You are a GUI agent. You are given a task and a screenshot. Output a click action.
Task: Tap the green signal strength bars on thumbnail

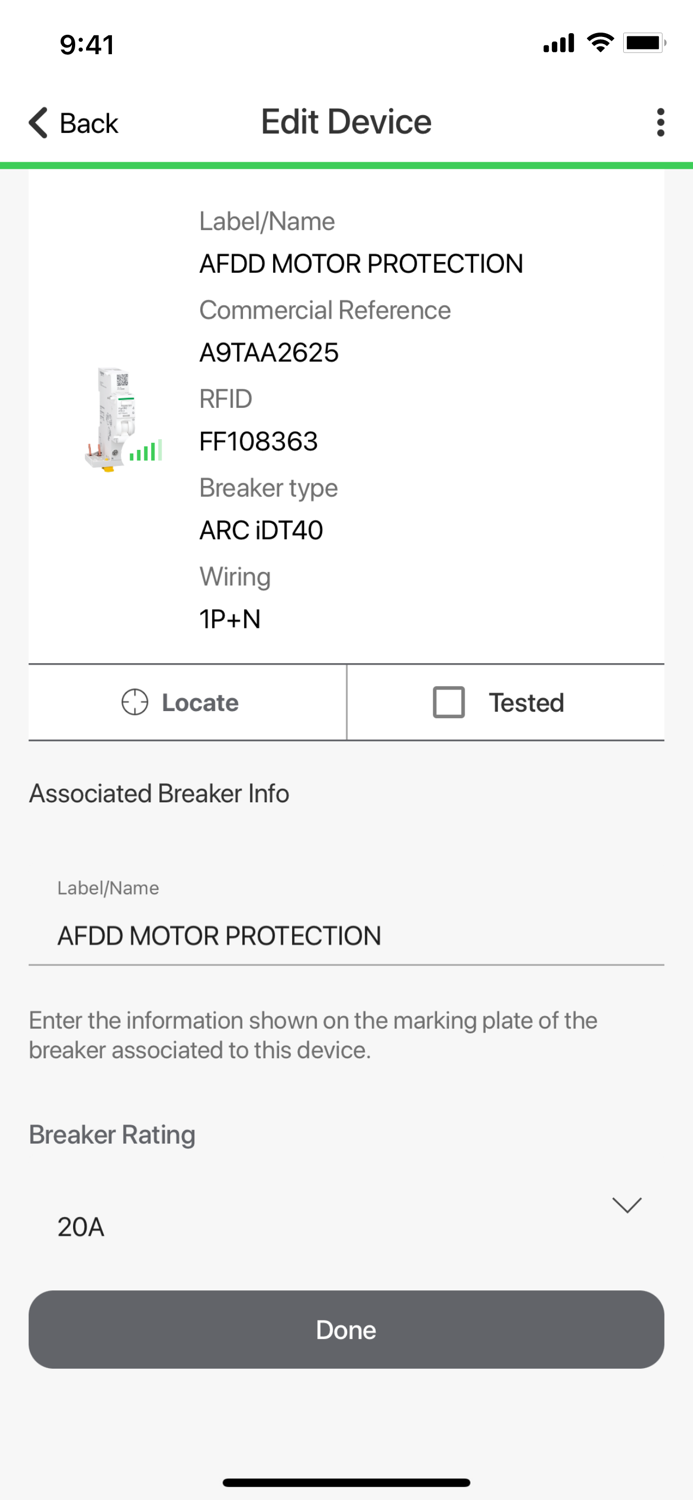pos(144,452)
